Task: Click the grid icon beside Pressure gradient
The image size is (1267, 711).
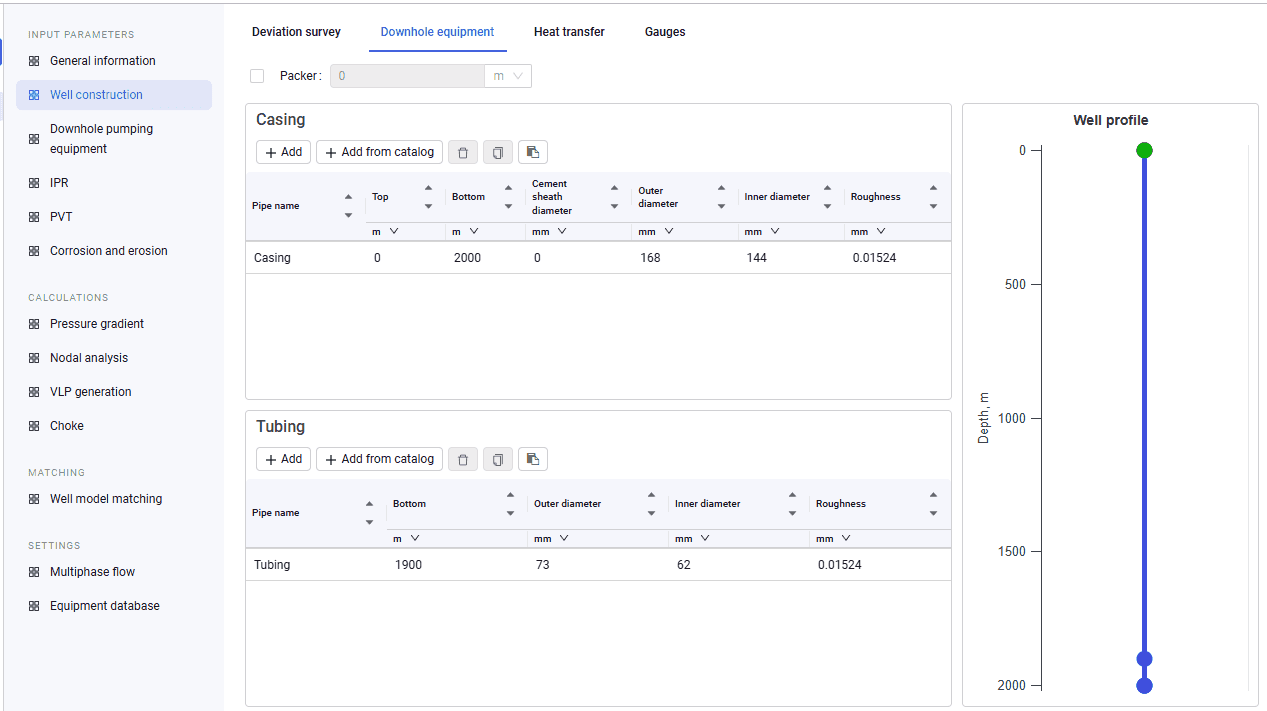Action: coord(34,324)
